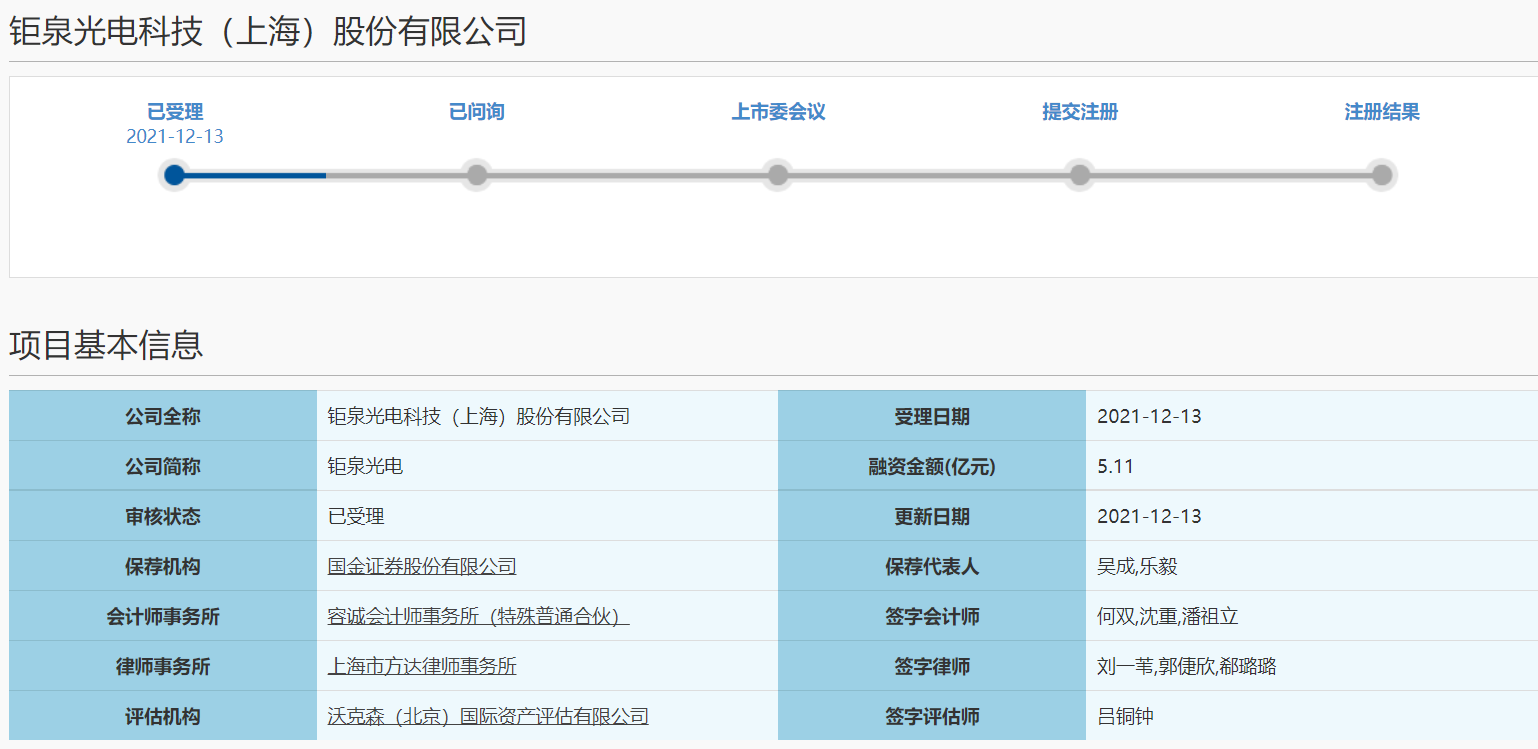The height and width of the screenshot is (749, 1538).
Task: Click the 受理日期 header cell
Action: pyautogui.click(x=932, y=416)
